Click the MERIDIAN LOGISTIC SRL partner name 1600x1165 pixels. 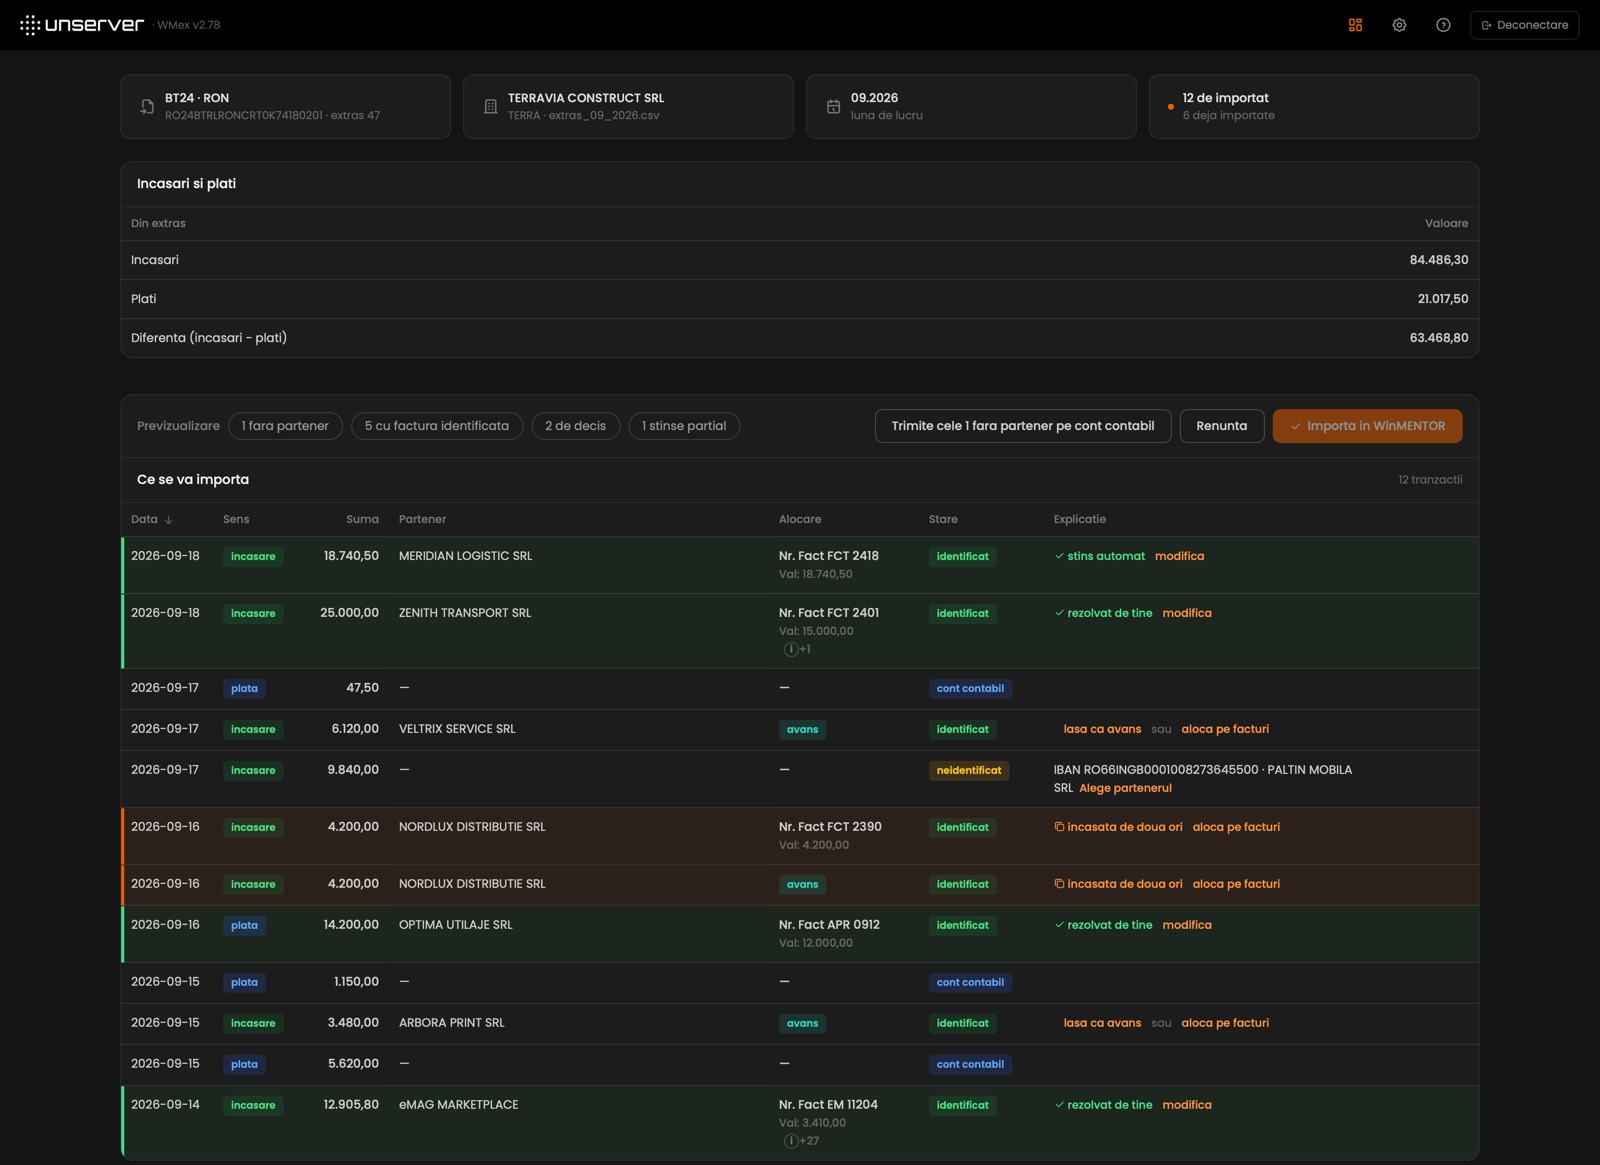(465, 556)
